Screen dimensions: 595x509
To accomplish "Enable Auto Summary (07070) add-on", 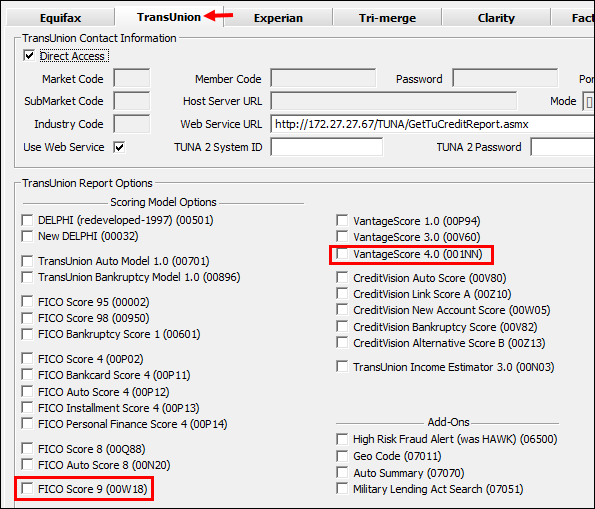I will point(342,473).
